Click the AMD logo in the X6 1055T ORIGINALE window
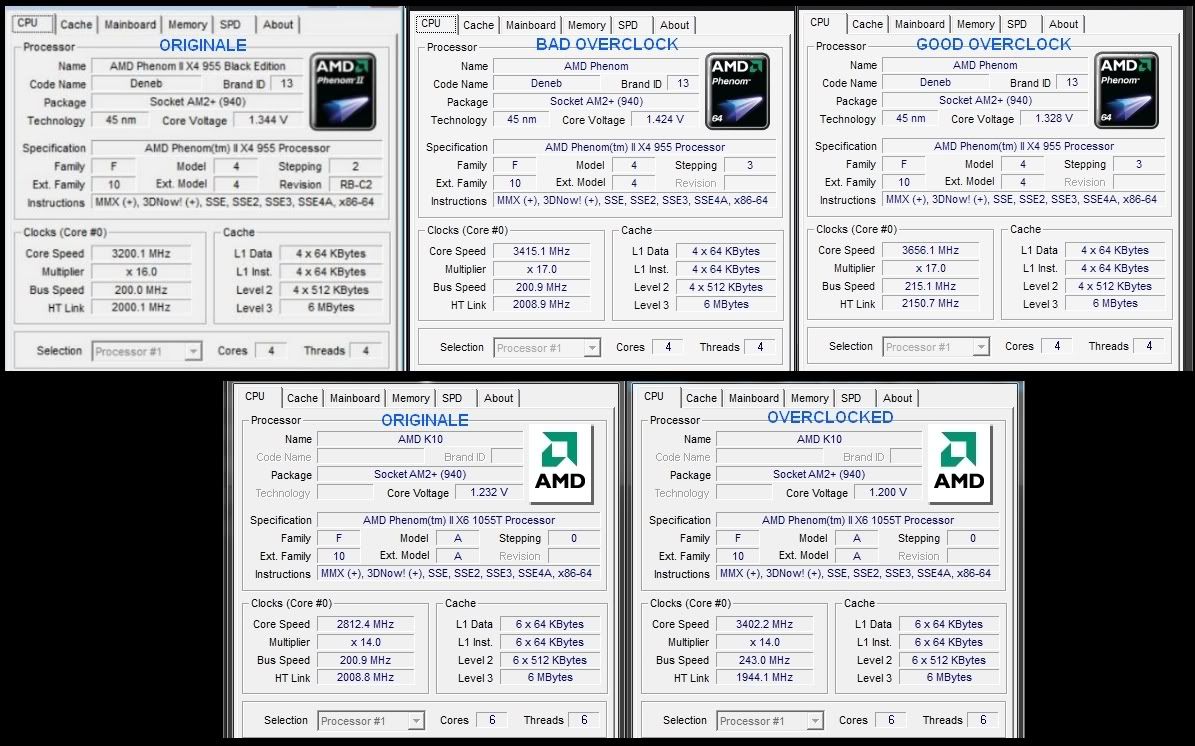Image resolution: width=1195 pixels, height=746 pixels. click(x=560, y=464)
